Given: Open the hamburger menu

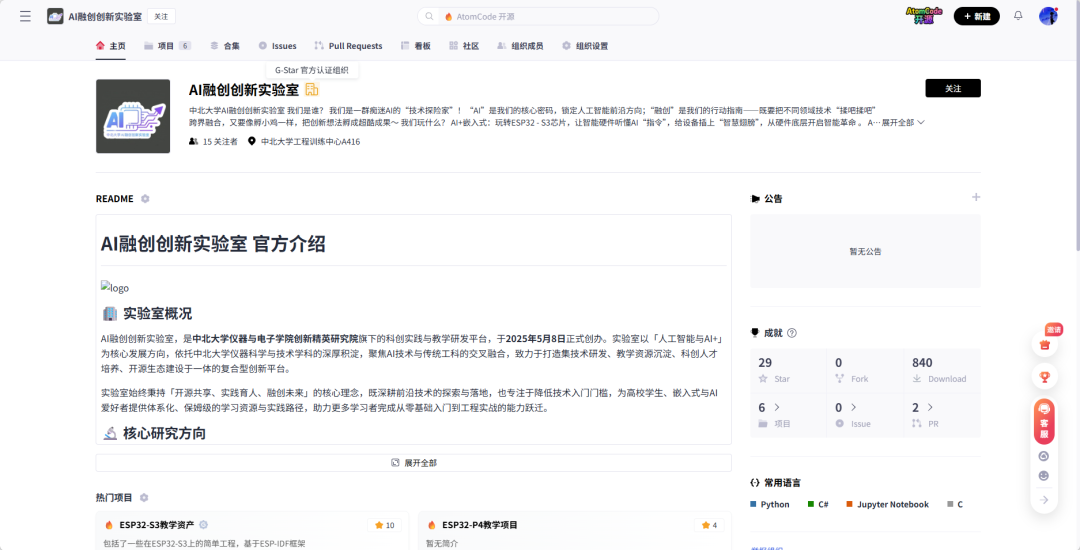Looking at the screenshot, I should (25, 16).
